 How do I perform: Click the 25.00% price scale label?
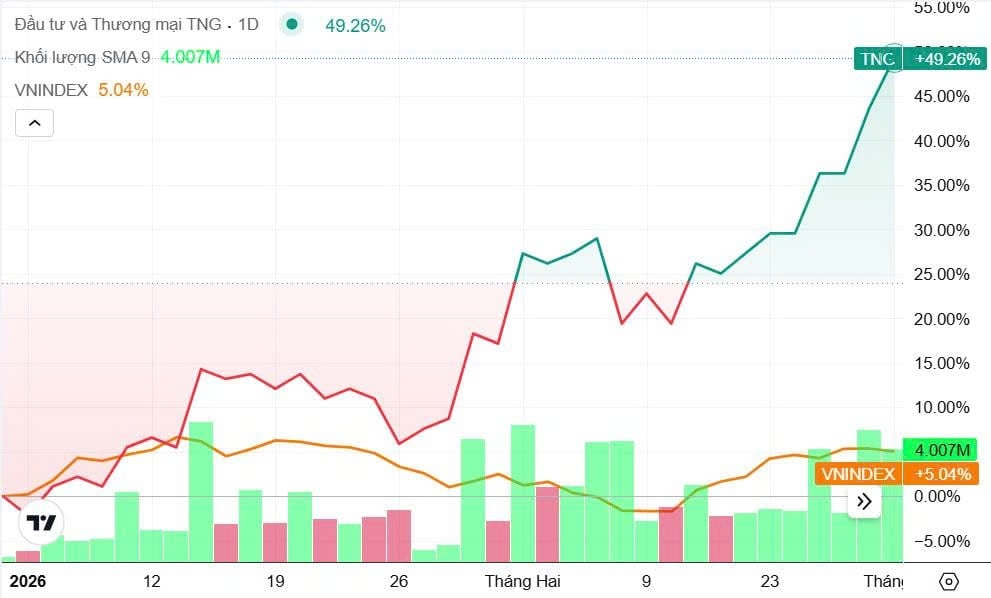(940, 275)
